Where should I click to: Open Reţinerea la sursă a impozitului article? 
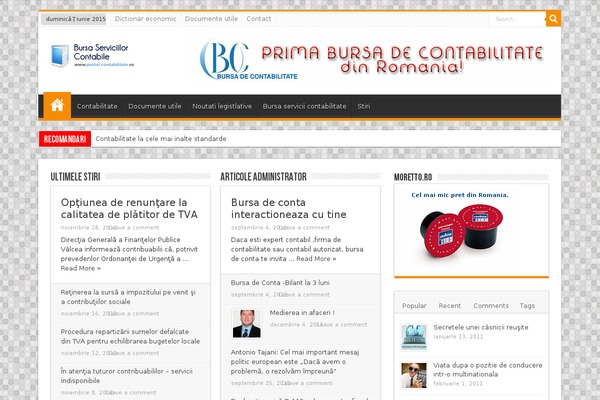[128, 297]
